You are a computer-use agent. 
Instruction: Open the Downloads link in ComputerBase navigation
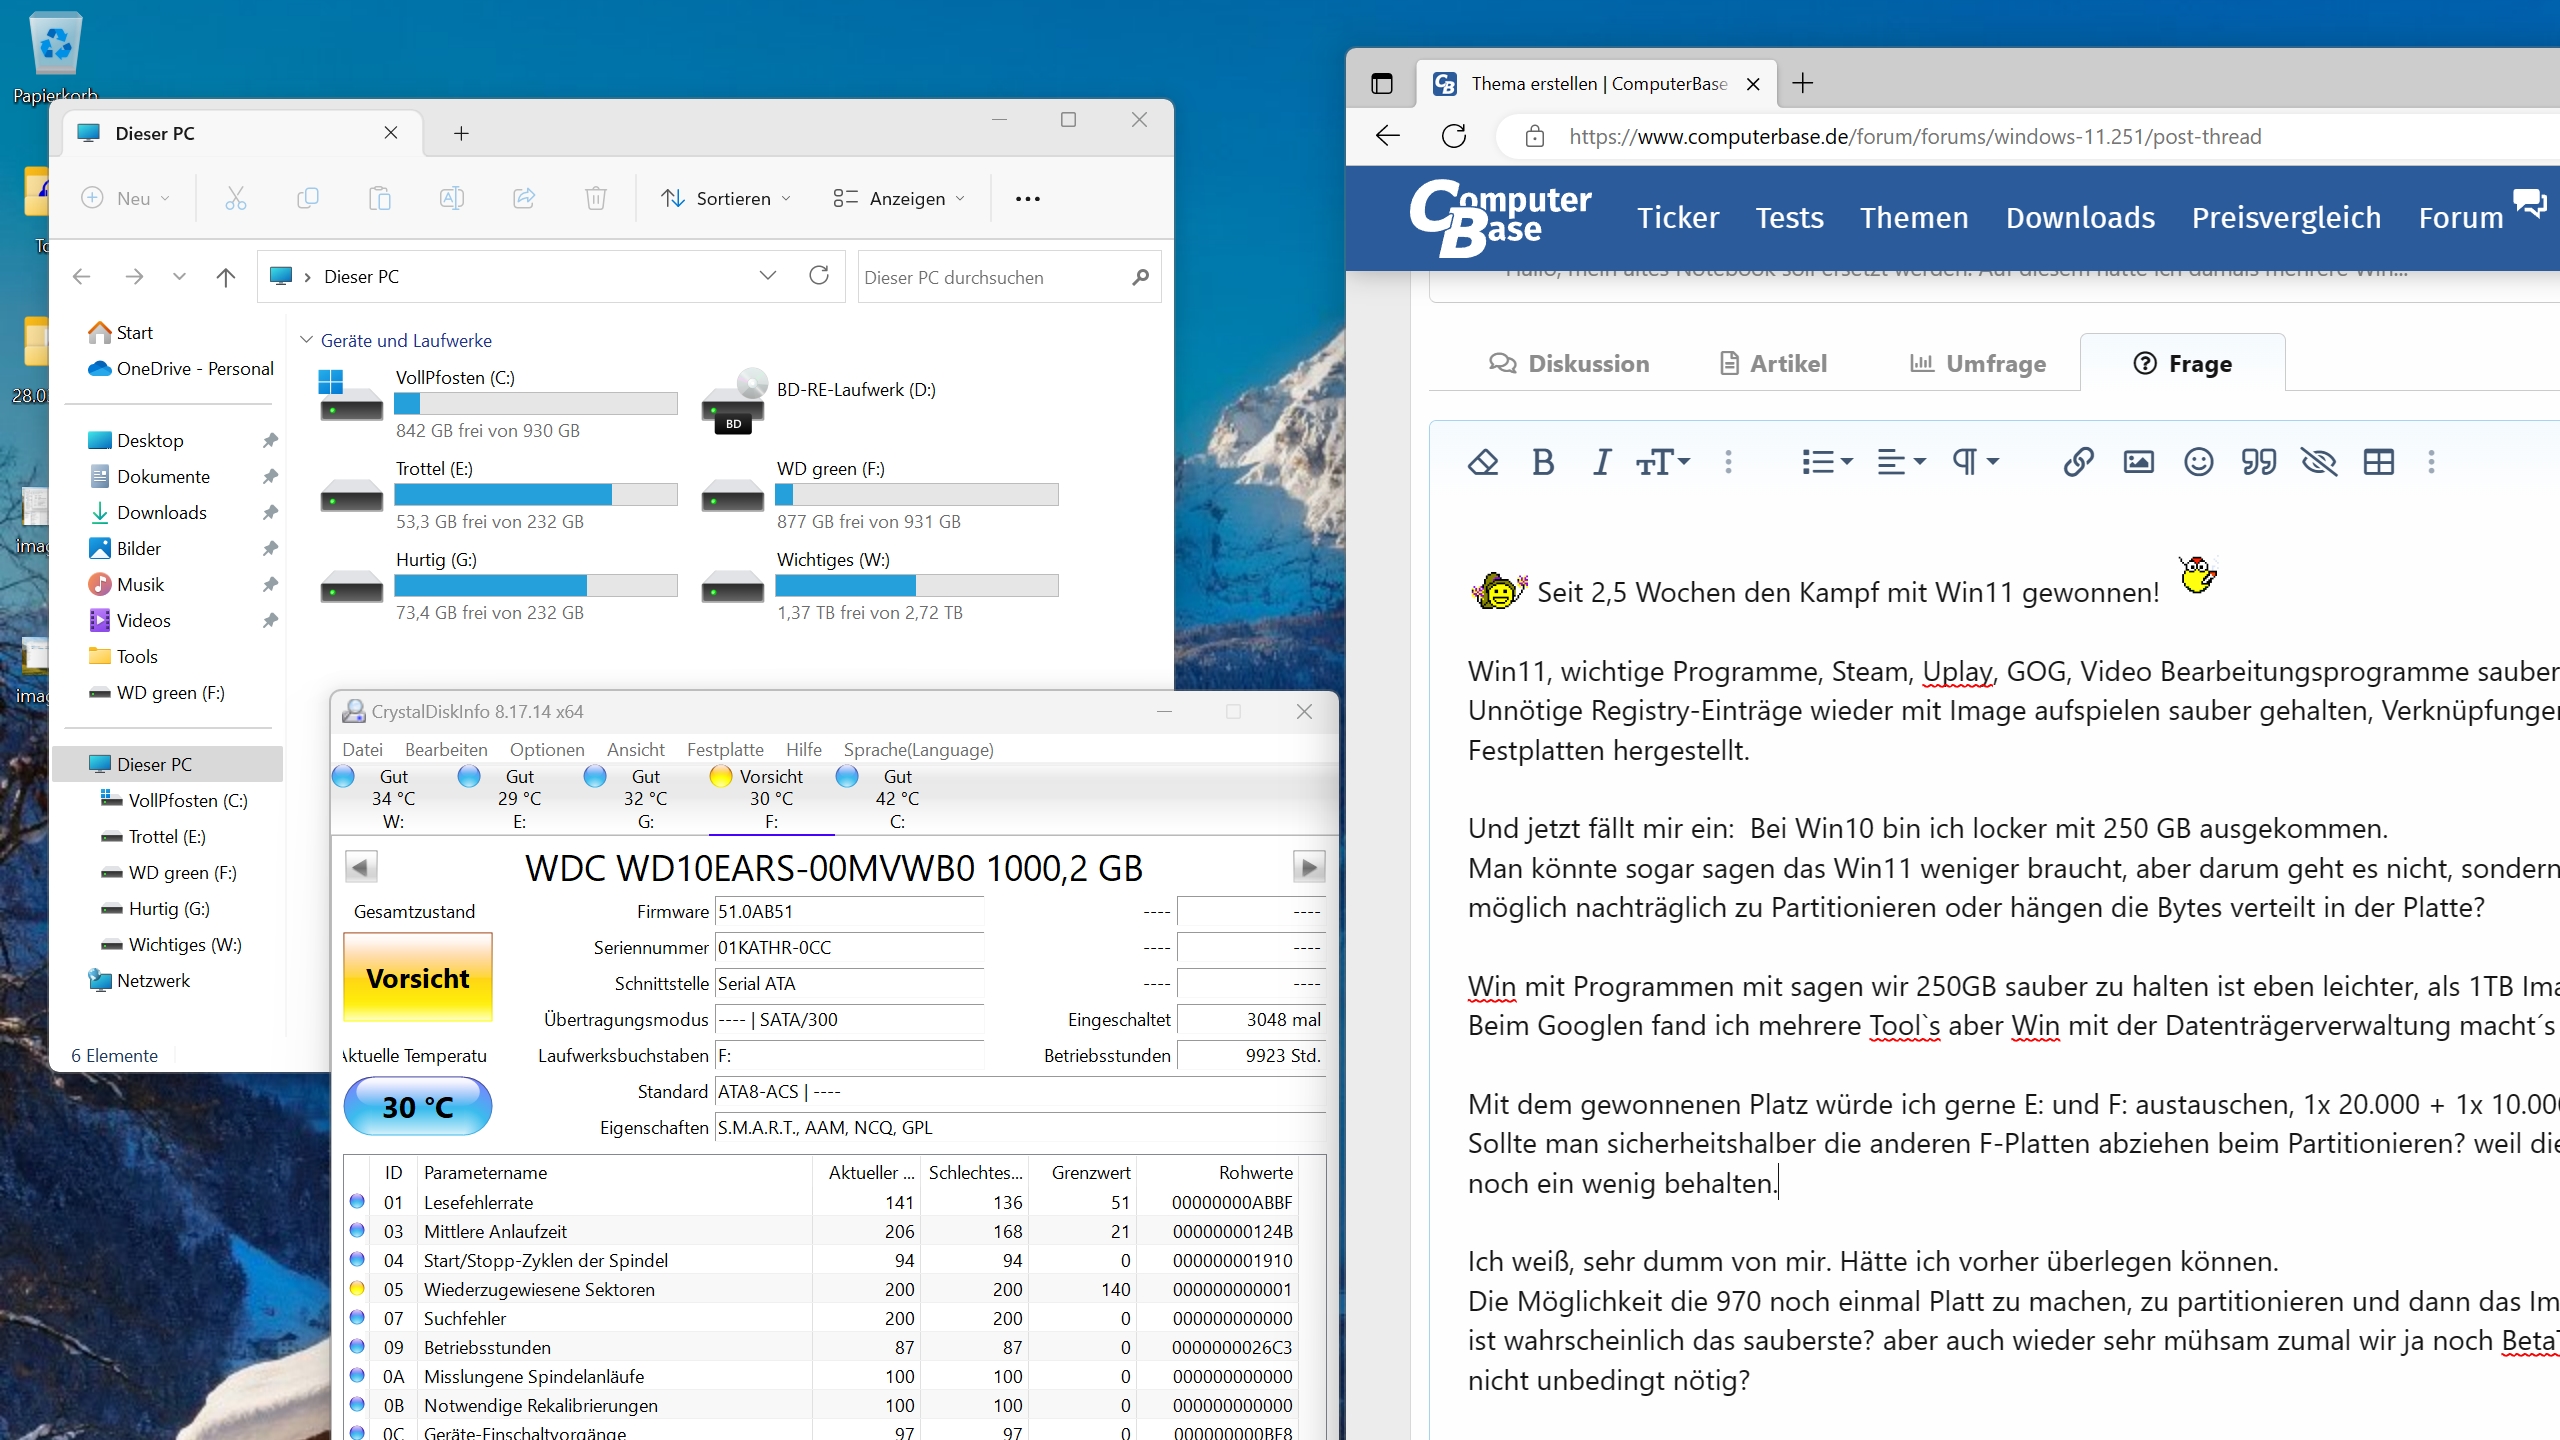[2080, 218]
